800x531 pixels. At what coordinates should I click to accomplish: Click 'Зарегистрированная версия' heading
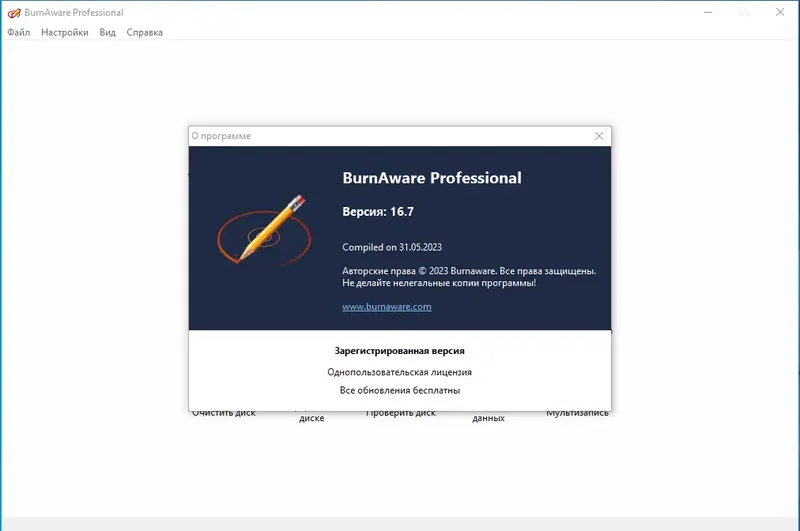[x=399, y=351]
